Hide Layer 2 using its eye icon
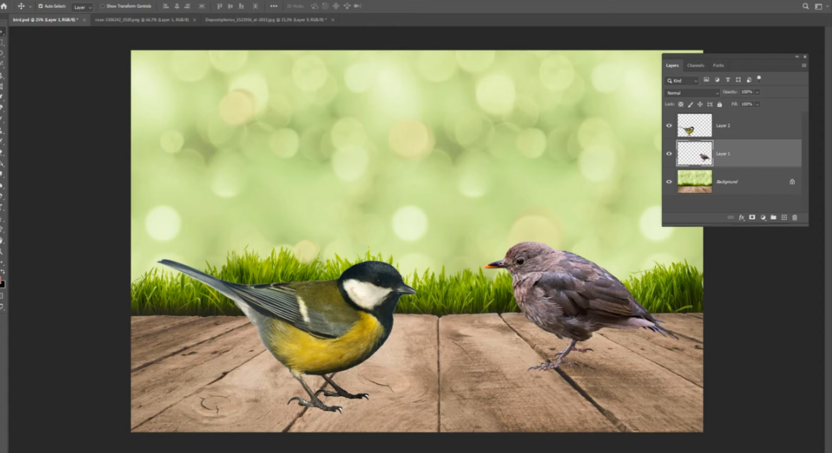Image resolution: width=832 pixels, height=453 pixels. click(x=669, y=126)
